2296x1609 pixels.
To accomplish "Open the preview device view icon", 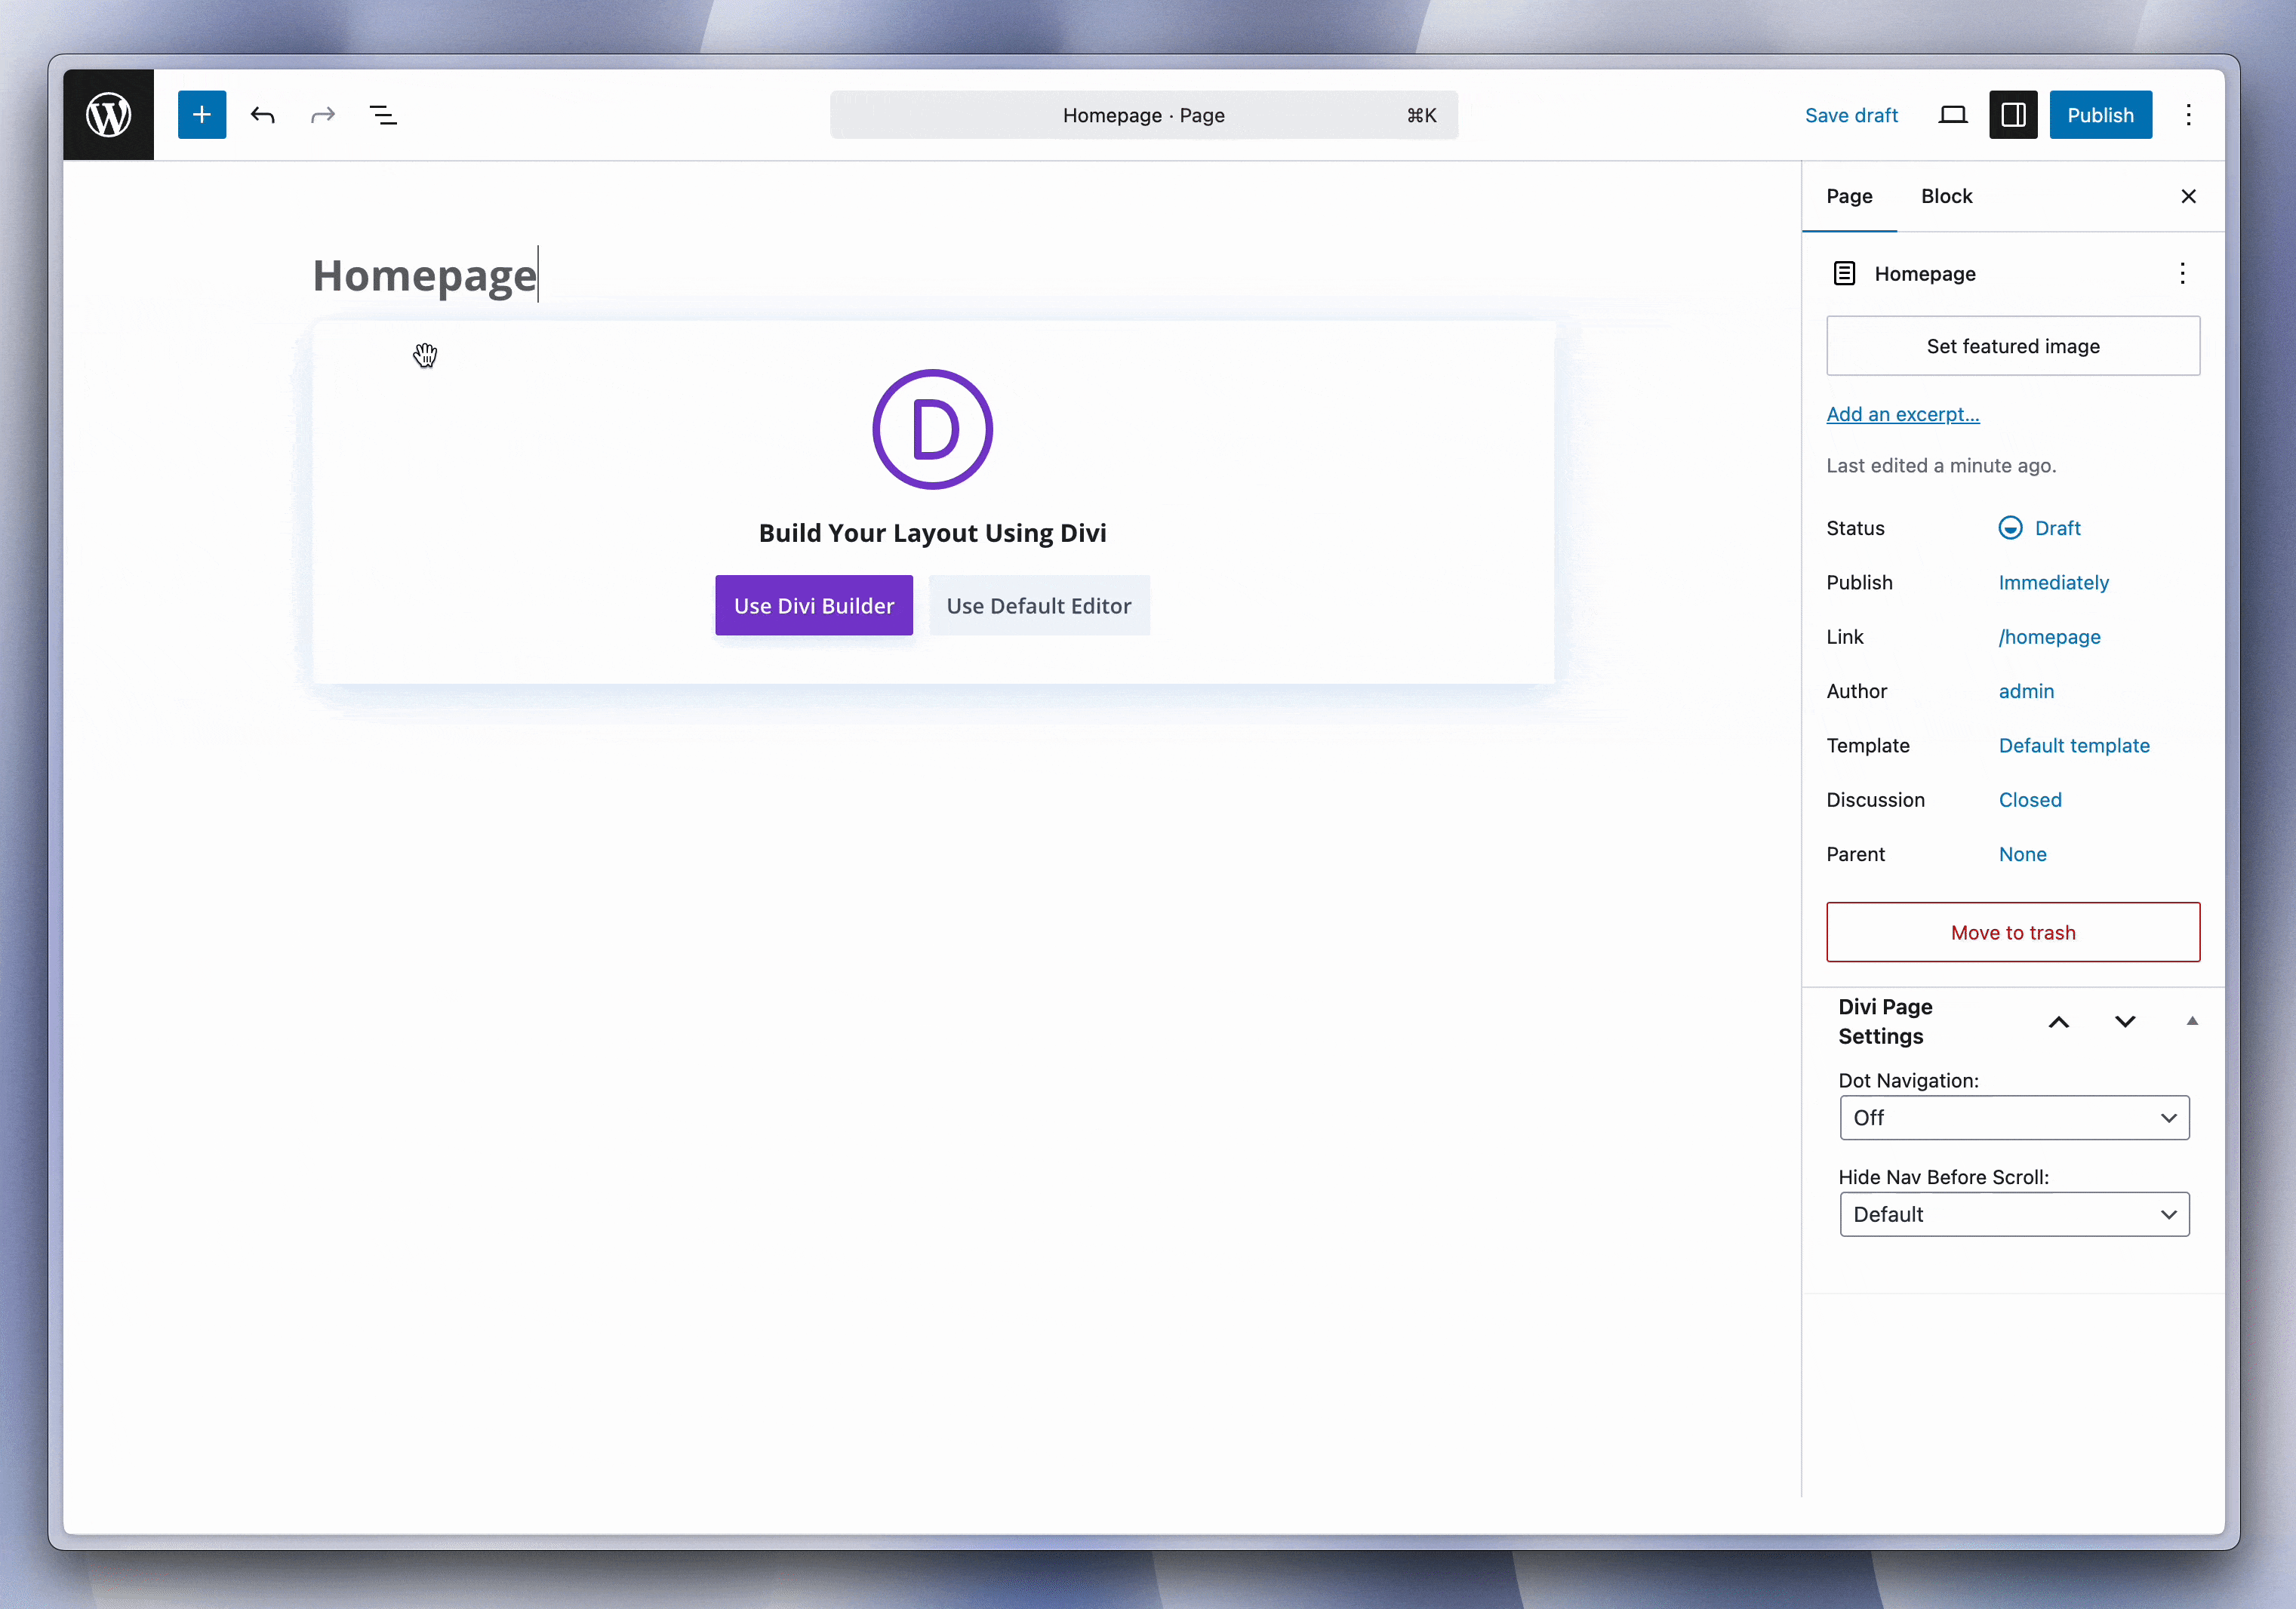I will tap(1952, 115).
